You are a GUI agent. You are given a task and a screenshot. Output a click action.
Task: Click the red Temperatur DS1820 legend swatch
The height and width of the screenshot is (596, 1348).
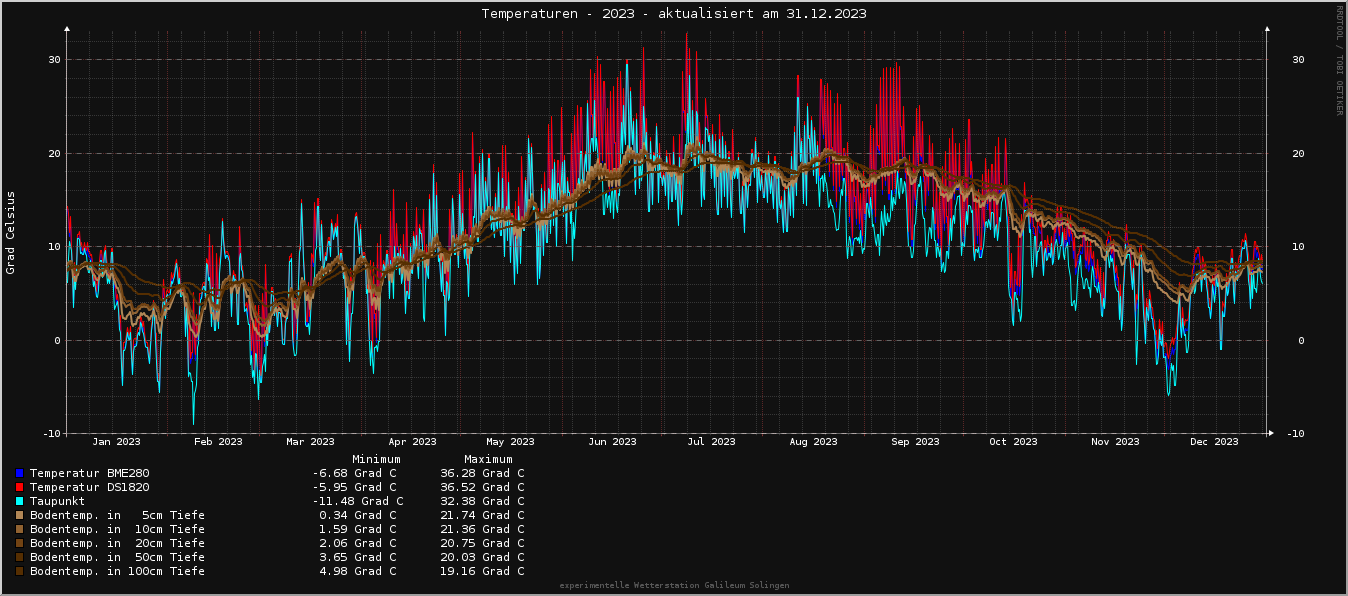click(x=19, y=487)
